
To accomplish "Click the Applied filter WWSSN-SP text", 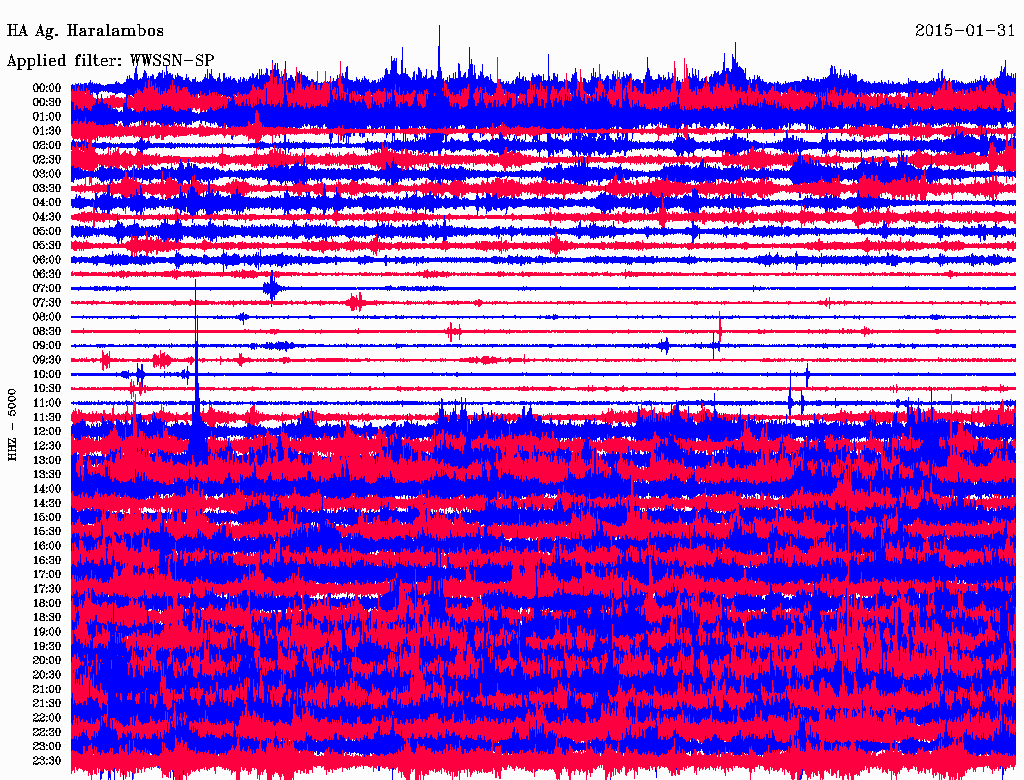I will [x=110, y=61].
